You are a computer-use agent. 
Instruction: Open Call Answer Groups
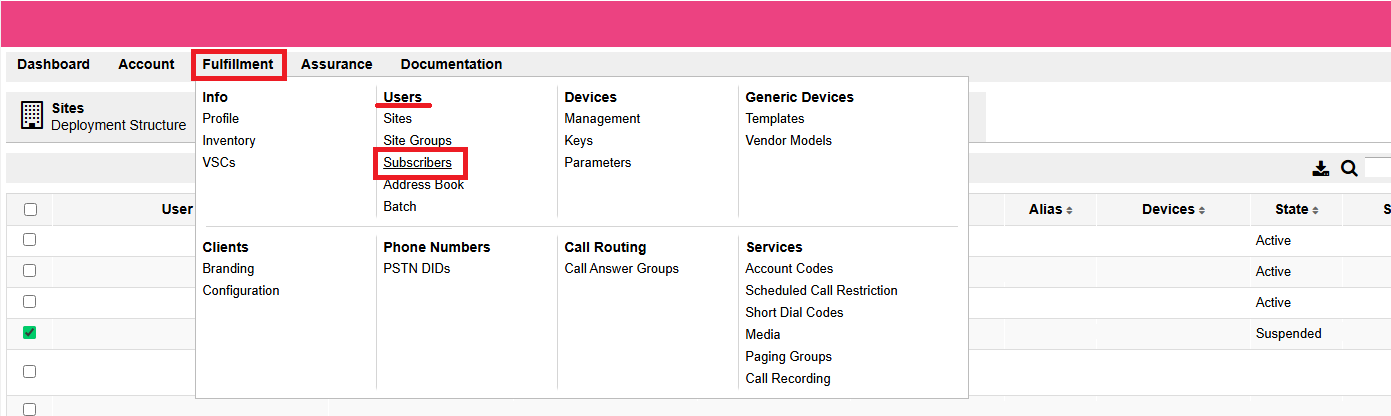tap(621, 268)
